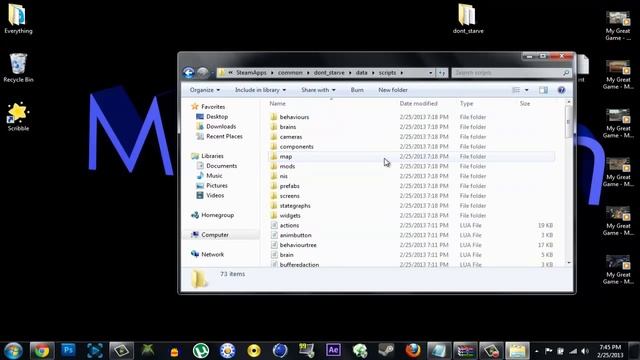
Task: Open After Effects from the taskbar
Action: [333, 351]
